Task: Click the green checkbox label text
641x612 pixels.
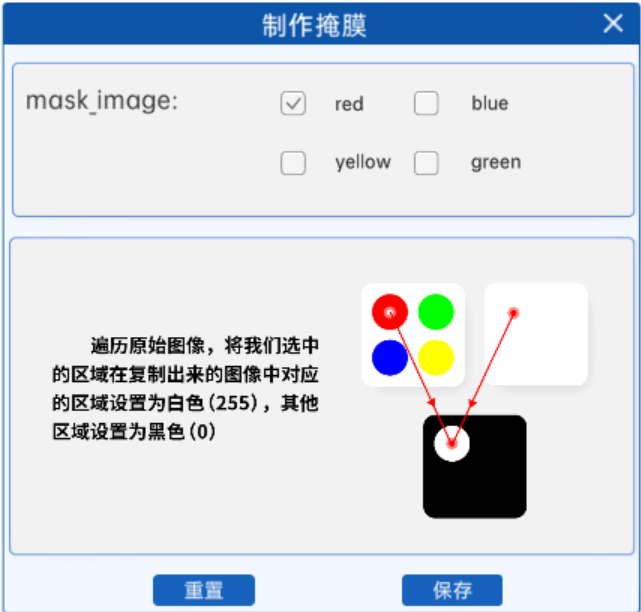Action: click(496, 163)
